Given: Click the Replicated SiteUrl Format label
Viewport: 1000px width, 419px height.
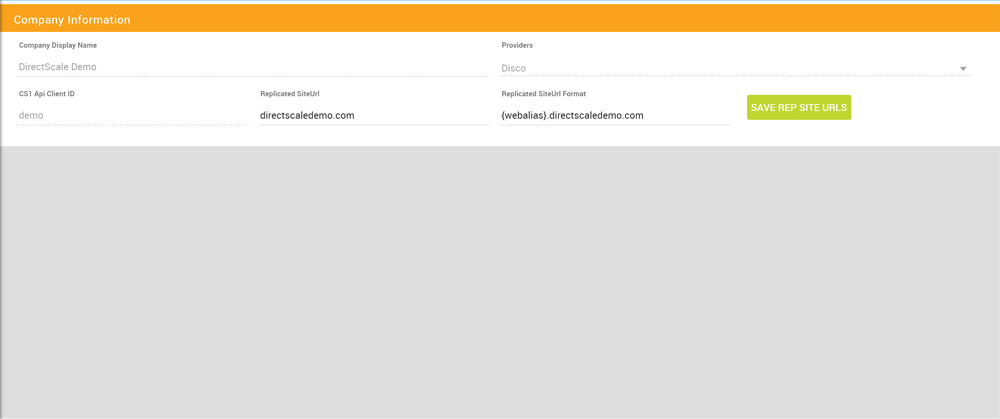Looking at the screenshot, I should click(x=544, y=94).
